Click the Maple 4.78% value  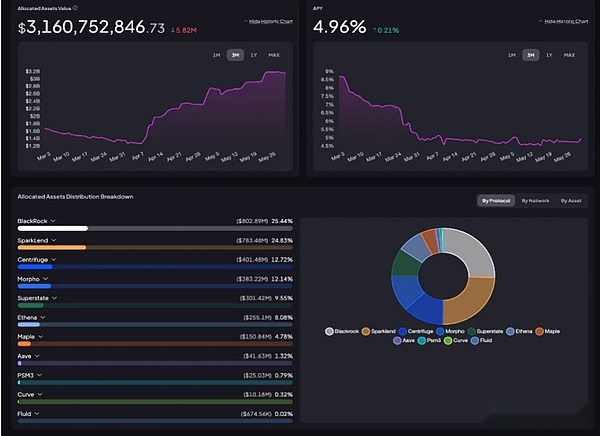284,337
